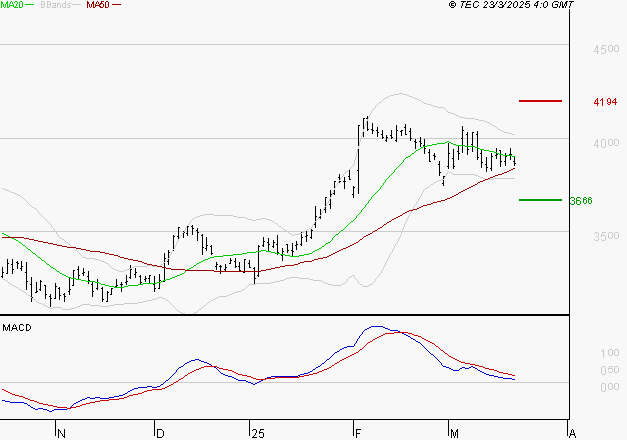Viewport: 627px width, 440px height.
Task: Click the red resistance level line
Action: 540,101
